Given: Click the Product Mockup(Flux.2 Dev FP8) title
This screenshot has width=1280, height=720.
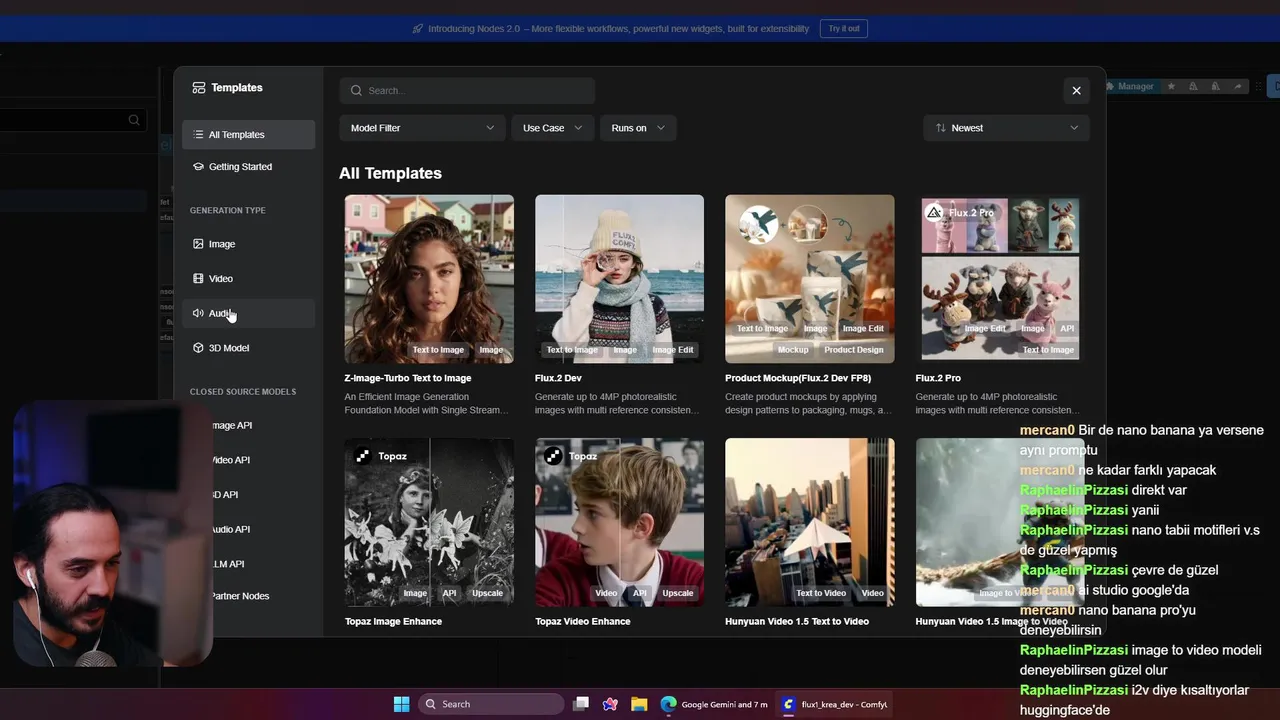Looking at the screenshot, I should click(x=798, y=378).
